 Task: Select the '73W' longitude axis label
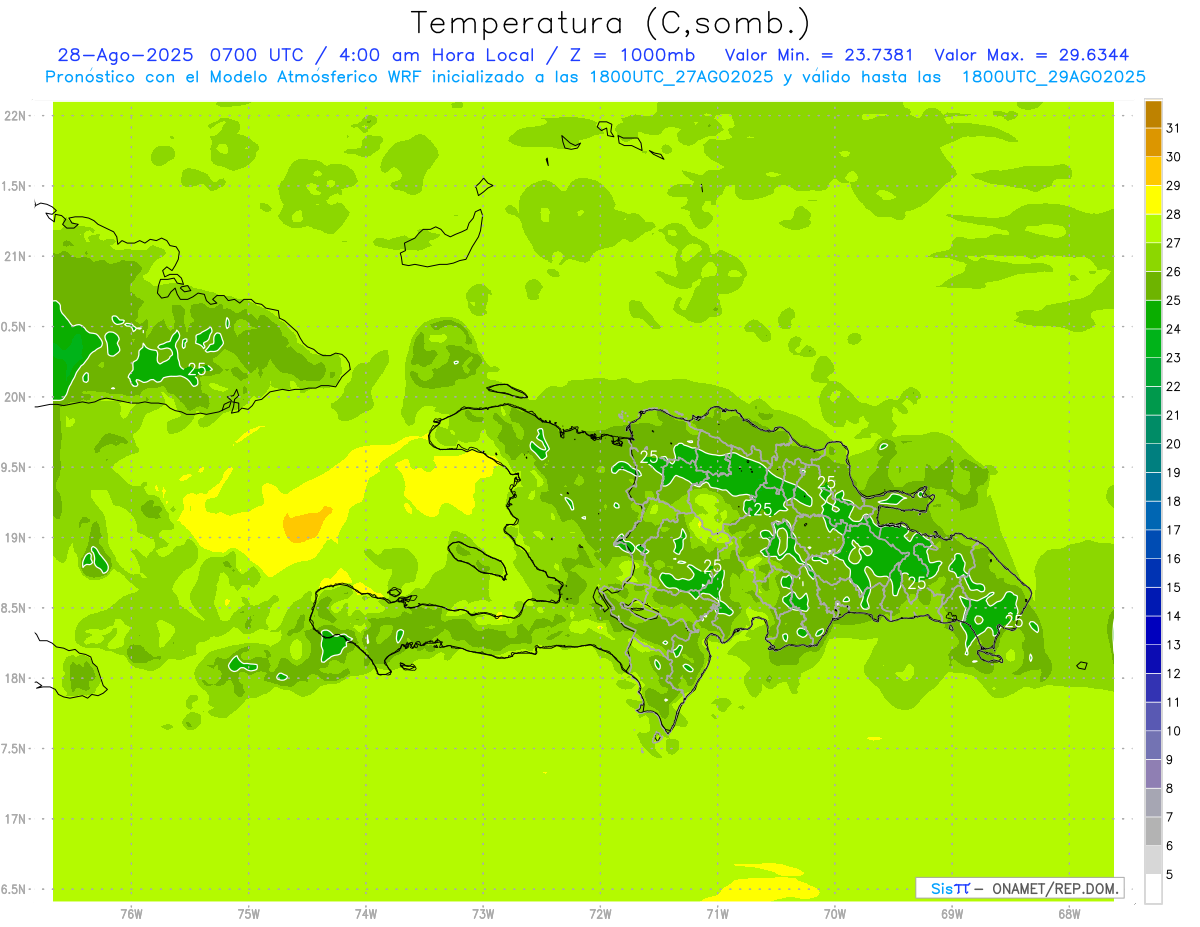(x=483, y=914)
